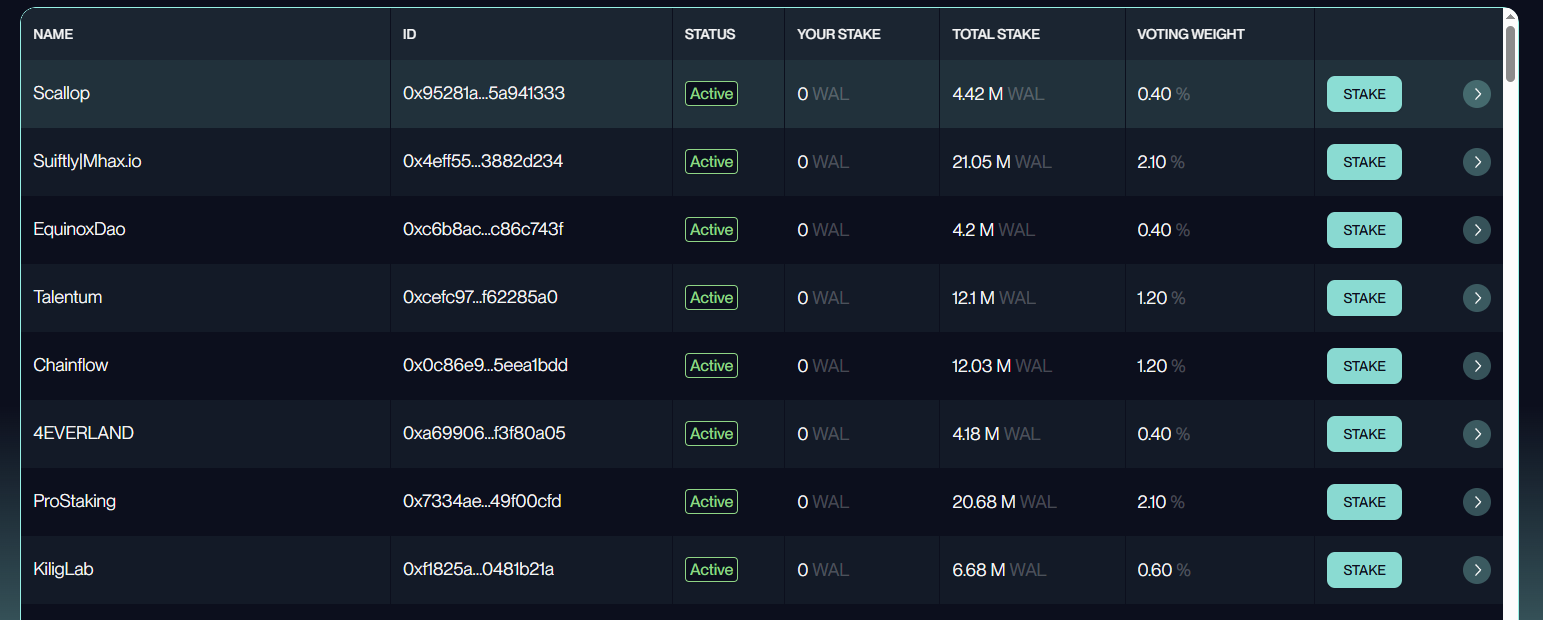This screenshot has width=1543, height=620.
Task: Click the 4.2 M WAL total stake
Action: click(994, 230)
